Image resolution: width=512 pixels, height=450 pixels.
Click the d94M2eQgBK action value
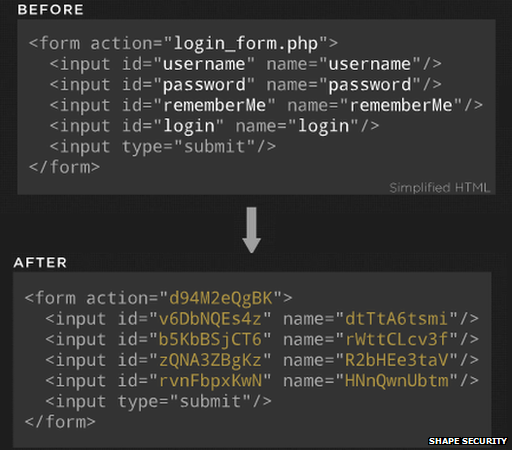pos(221,298)
